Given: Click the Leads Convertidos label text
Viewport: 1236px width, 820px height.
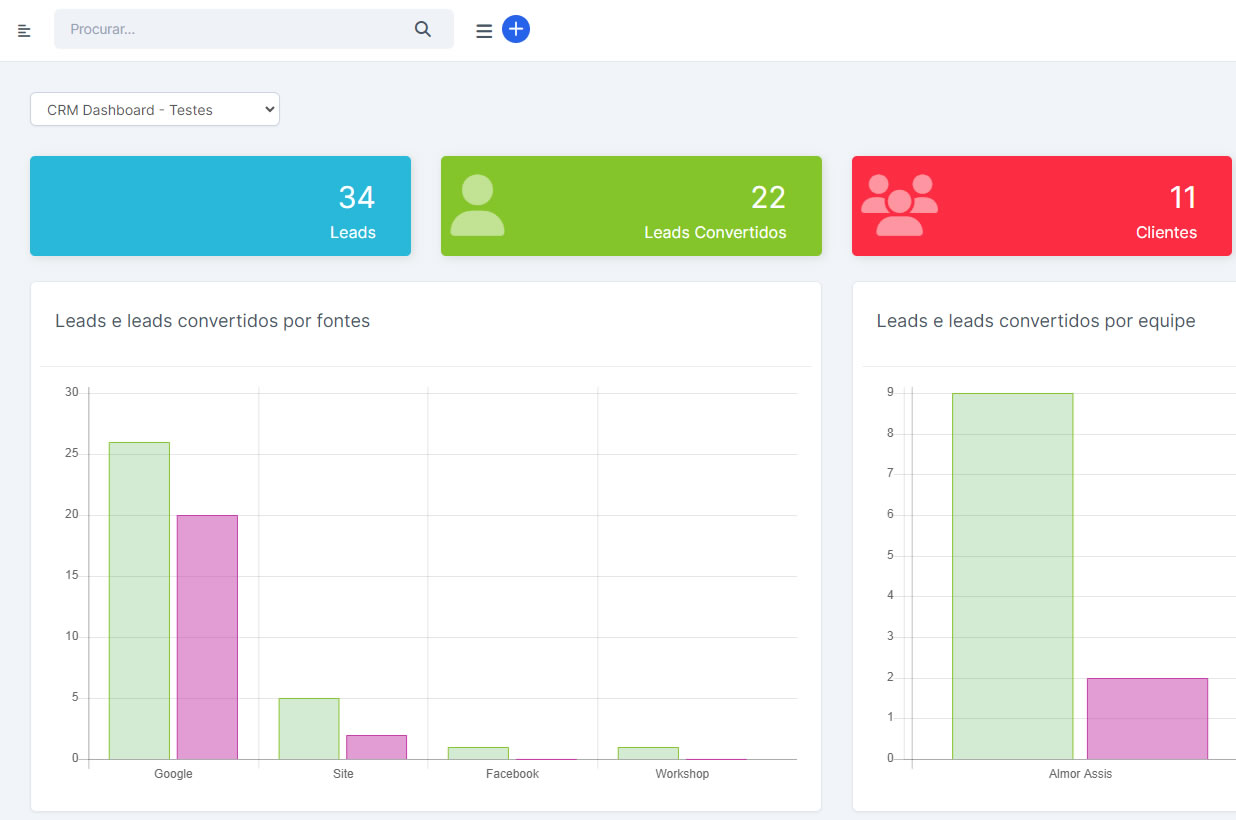Looking at the screenshot, I should click(x=715, y=233).
